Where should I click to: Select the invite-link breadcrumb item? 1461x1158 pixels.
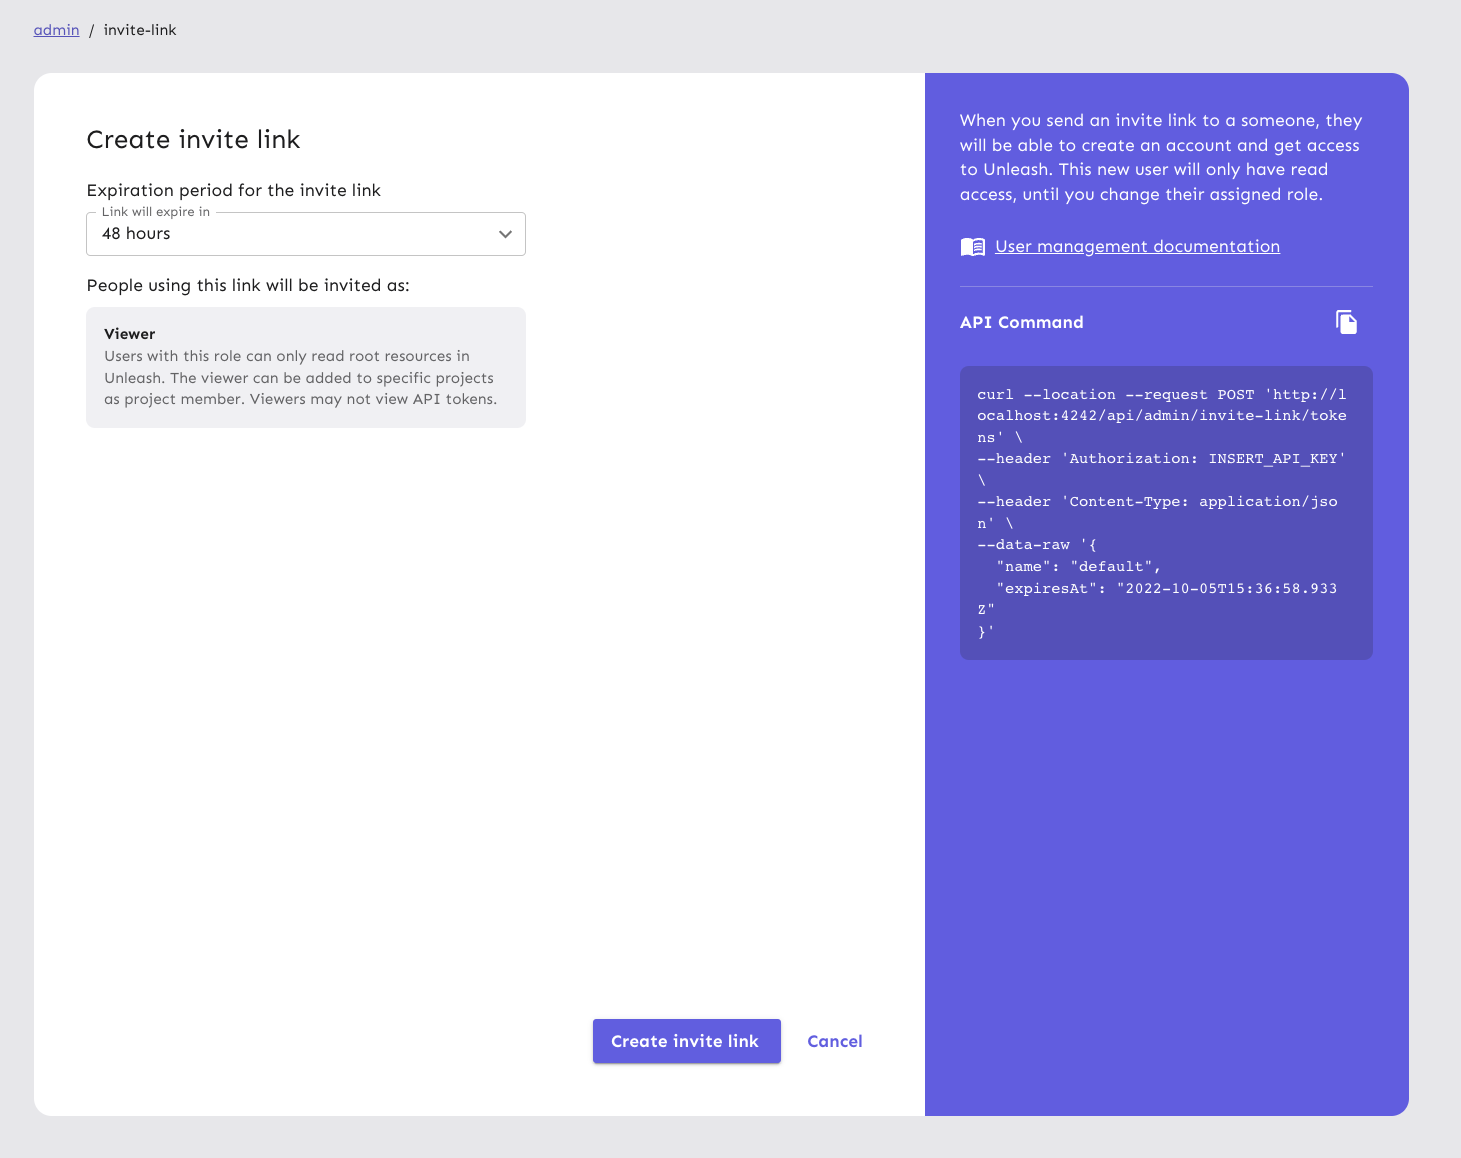coord(139,30)
